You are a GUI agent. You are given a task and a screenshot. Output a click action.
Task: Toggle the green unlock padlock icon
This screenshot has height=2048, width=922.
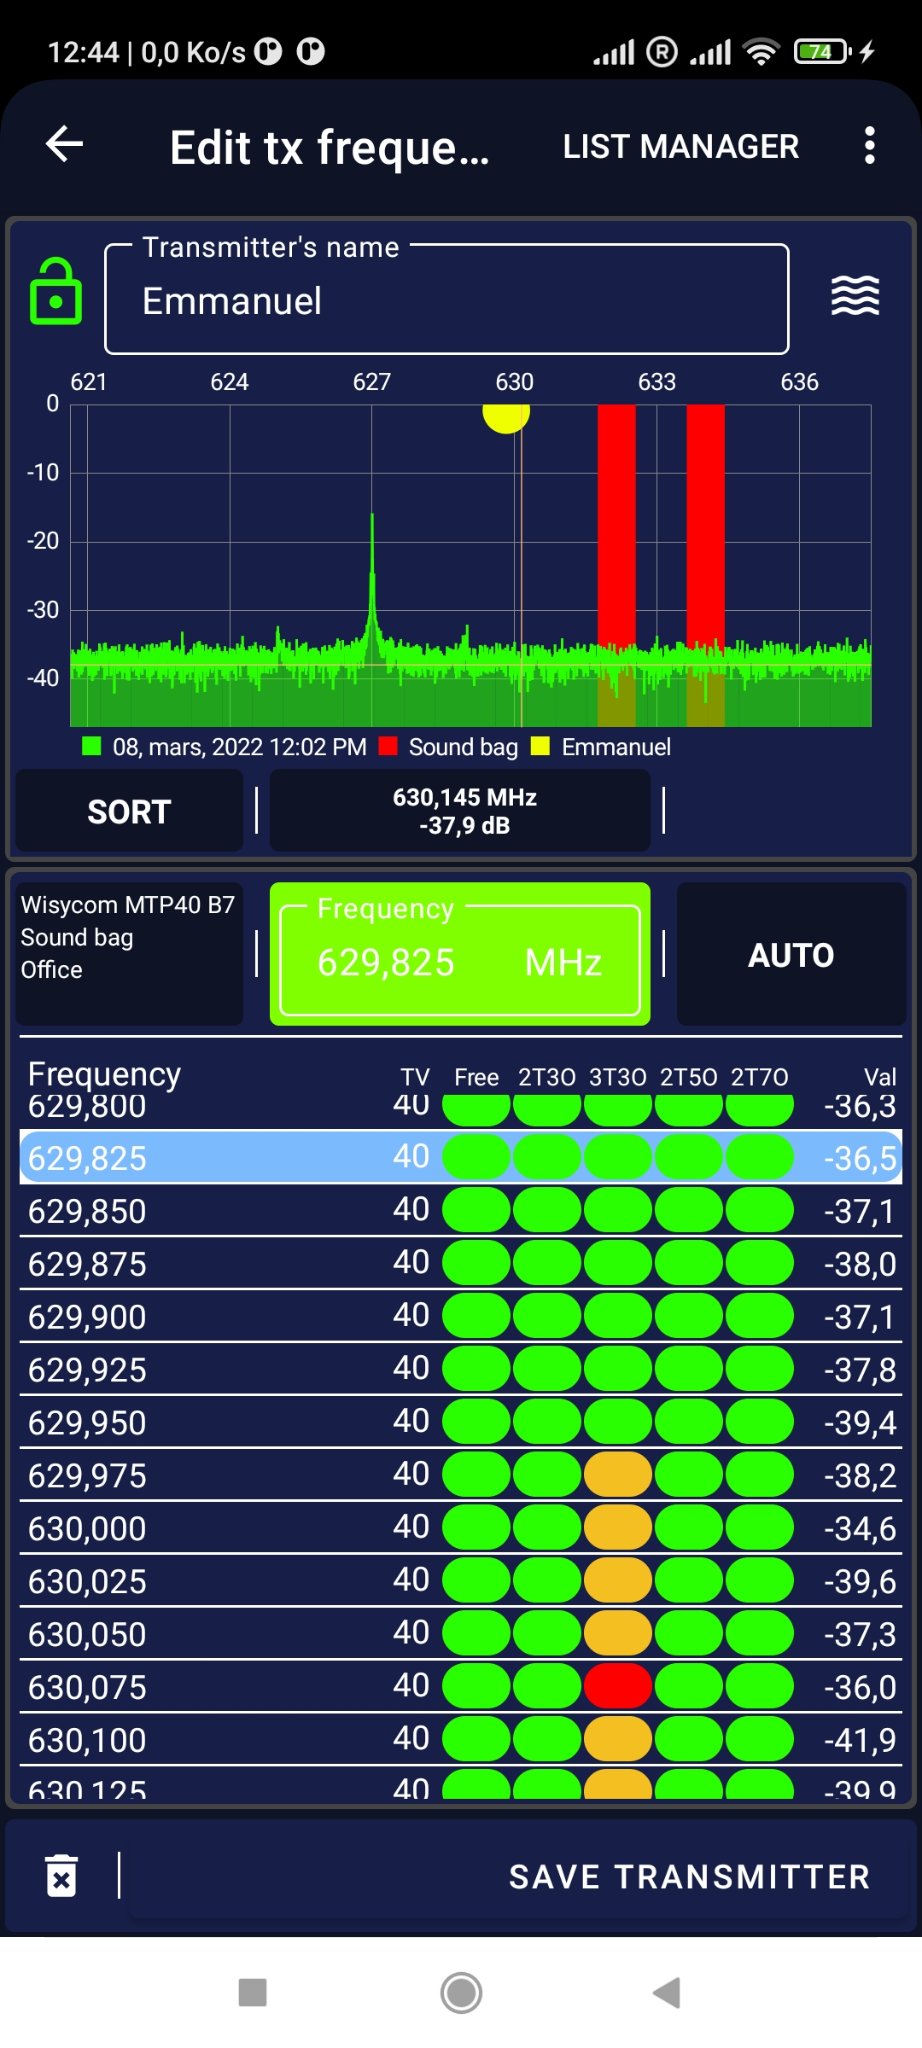pos(56,292)
